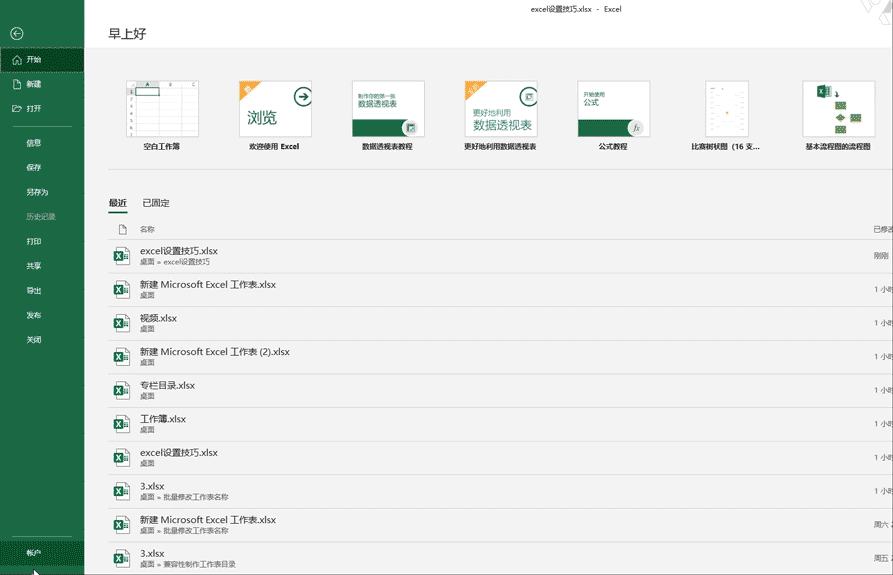This screenshot has width=893, height=575.
Task: Open 新建 Microsoft Excel 工作表.xlsx in 批量修改工作表名称
Action: [x=500, y=525]
